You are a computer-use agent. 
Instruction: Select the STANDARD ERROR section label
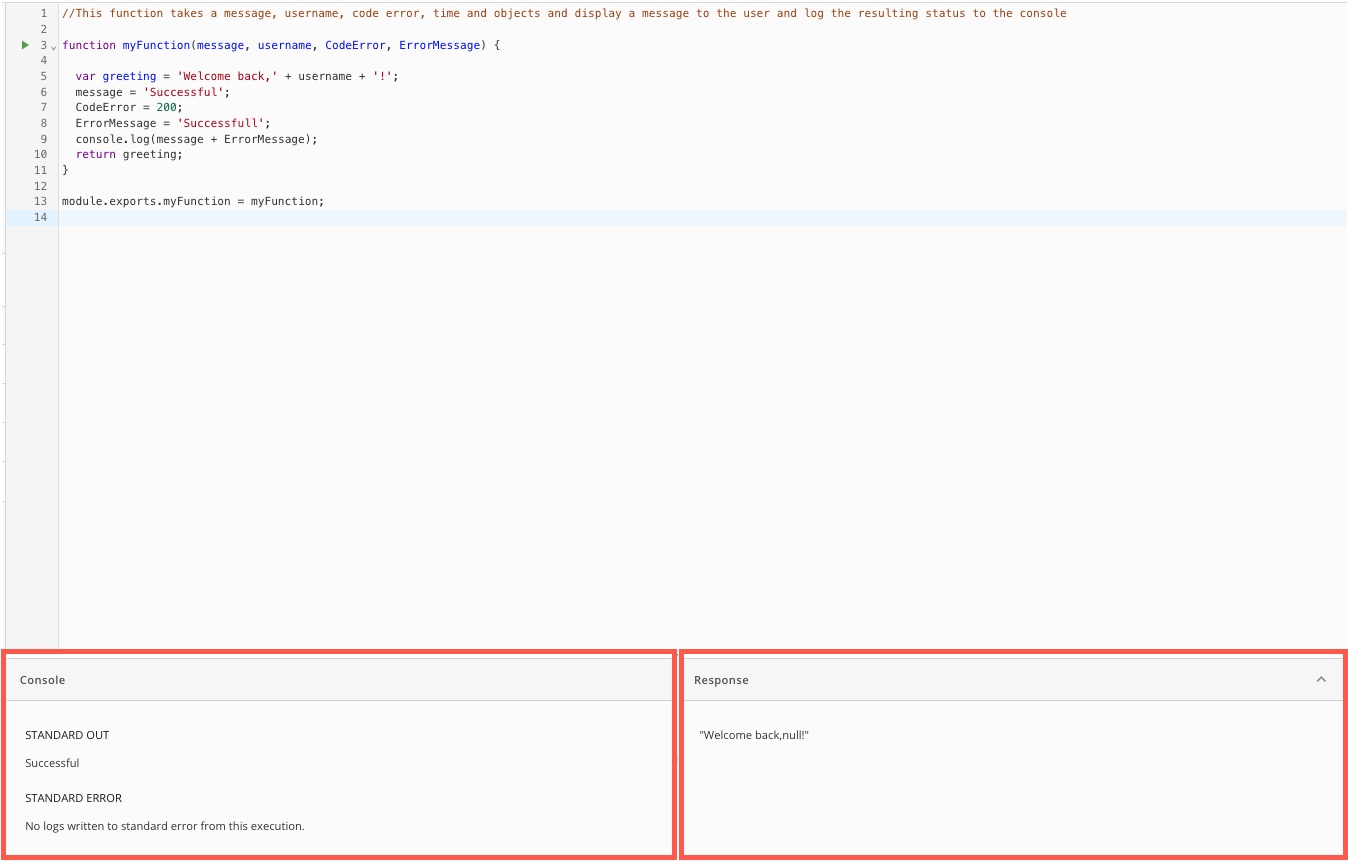[x=73, y=797]
